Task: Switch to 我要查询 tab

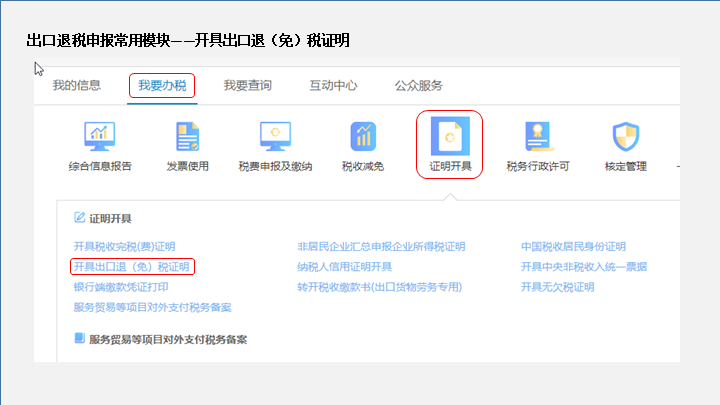Action: [x=248, y=85]
